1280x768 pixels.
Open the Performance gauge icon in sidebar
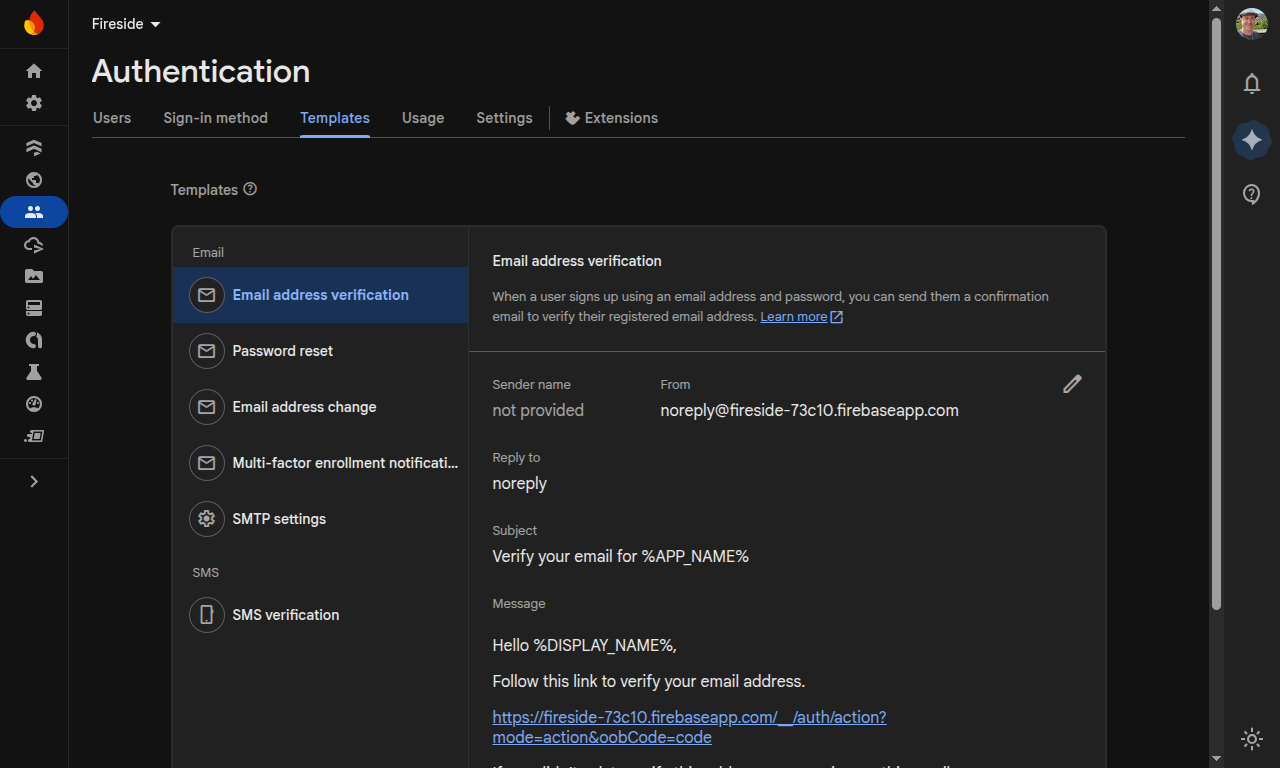(33, 404)
